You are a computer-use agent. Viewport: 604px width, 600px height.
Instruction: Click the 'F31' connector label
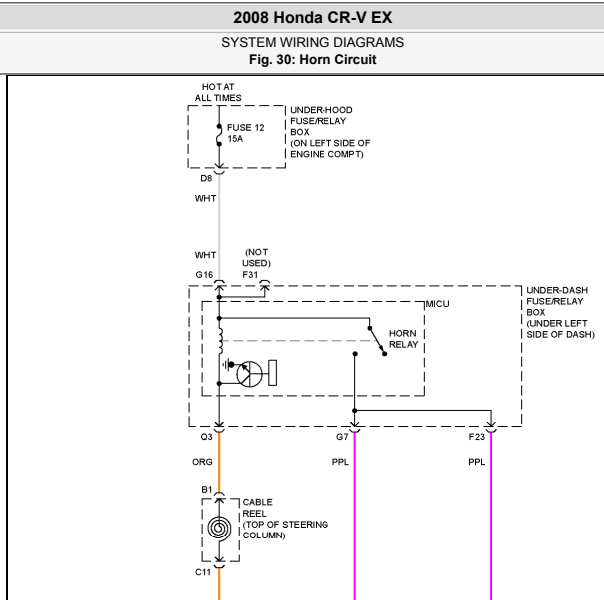[250, 275]
